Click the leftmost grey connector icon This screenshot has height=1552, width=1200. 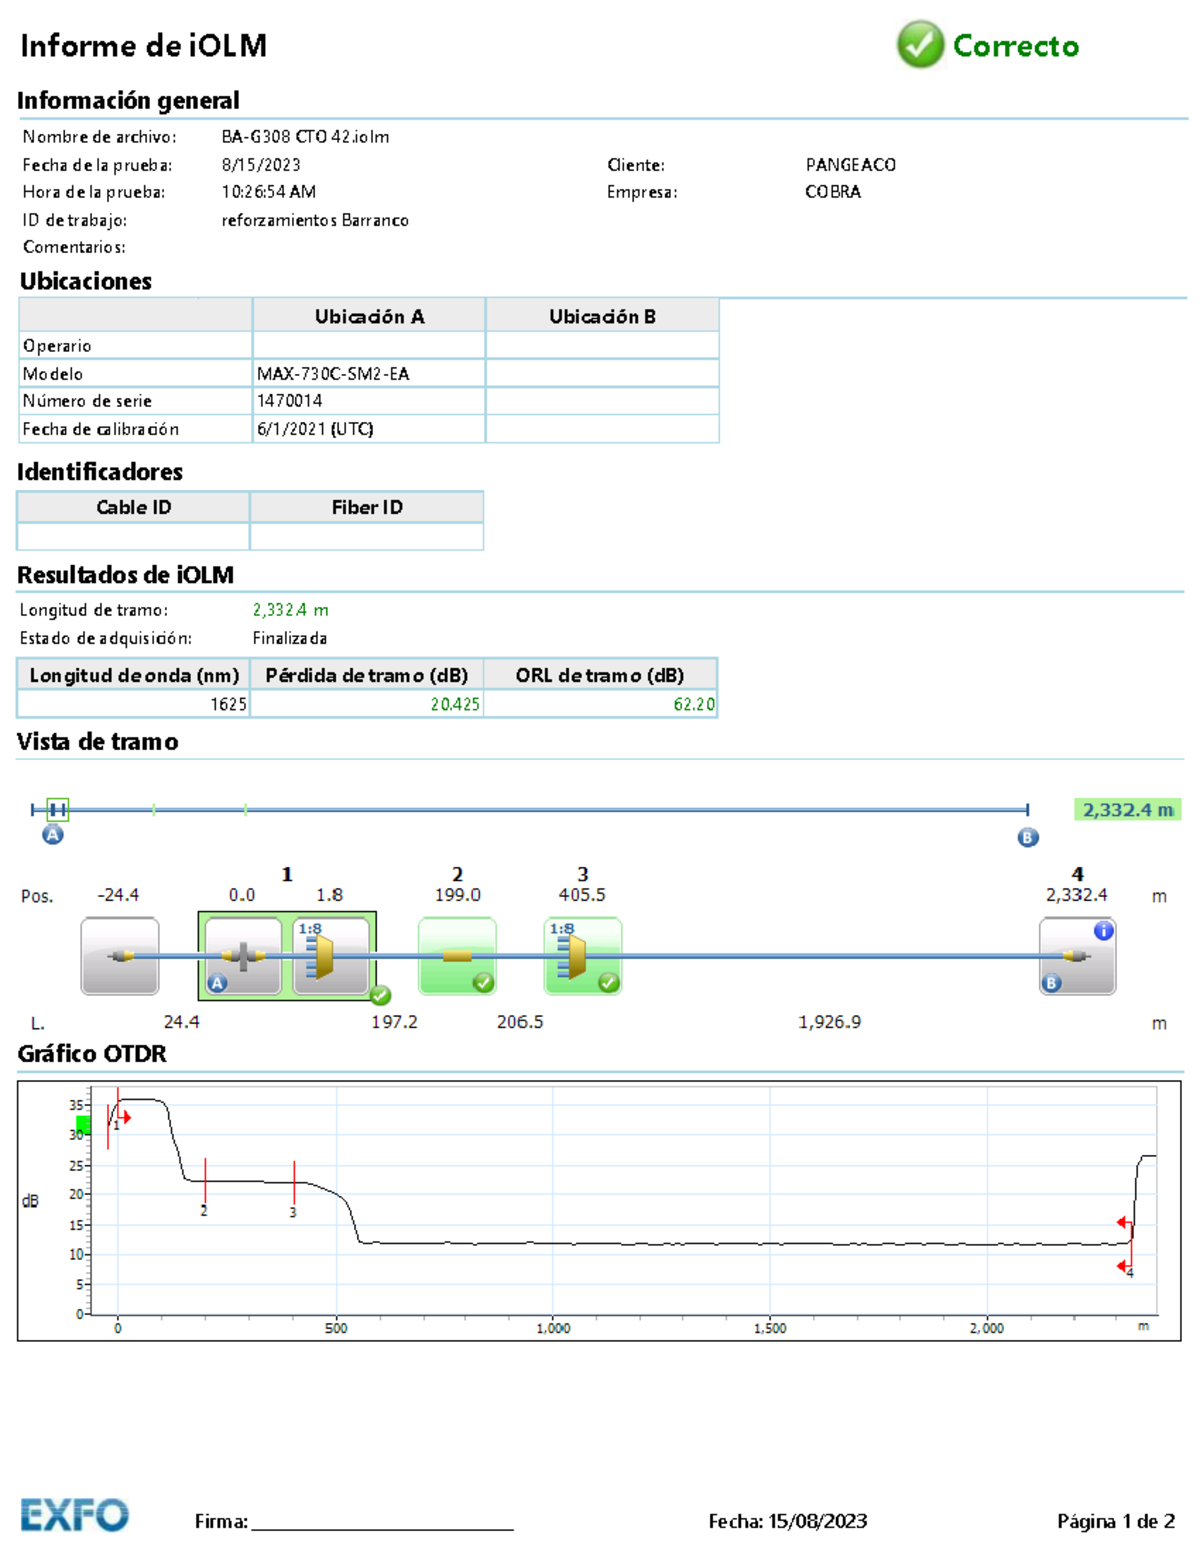pos(119,955)
